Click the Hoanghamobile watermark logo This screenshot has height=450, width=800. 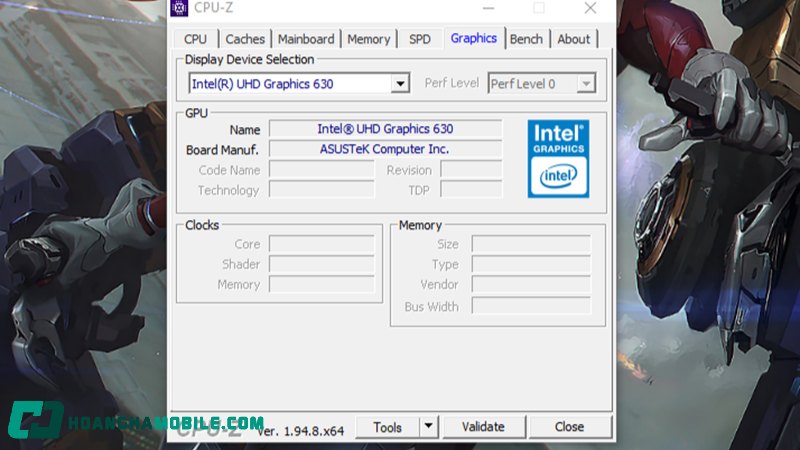pyautogui.click(x=36, y=421)
